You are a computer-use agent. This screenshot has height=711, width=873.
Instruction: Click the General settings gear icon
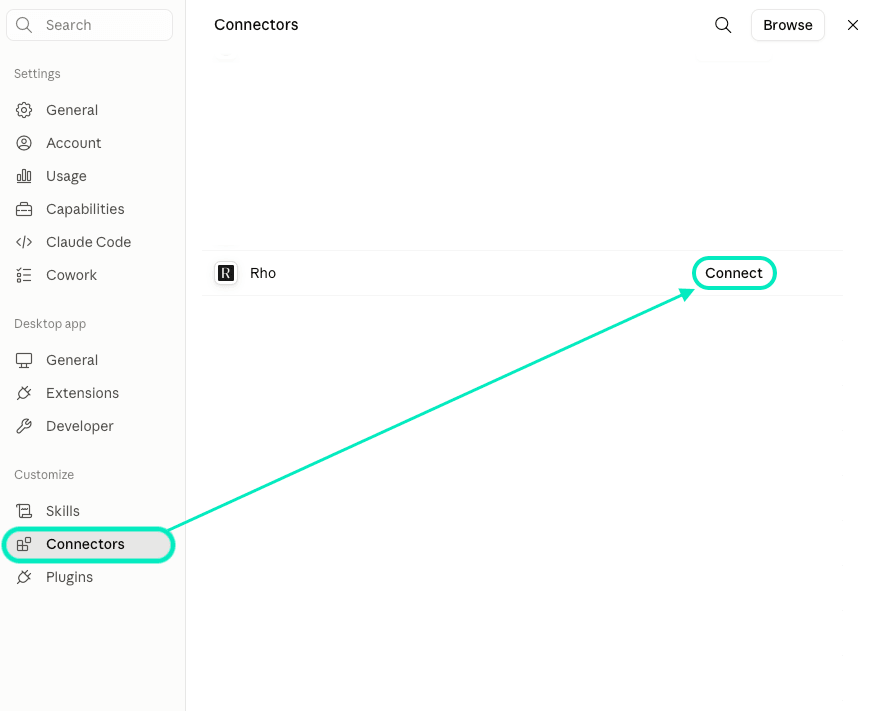point(24,110)
